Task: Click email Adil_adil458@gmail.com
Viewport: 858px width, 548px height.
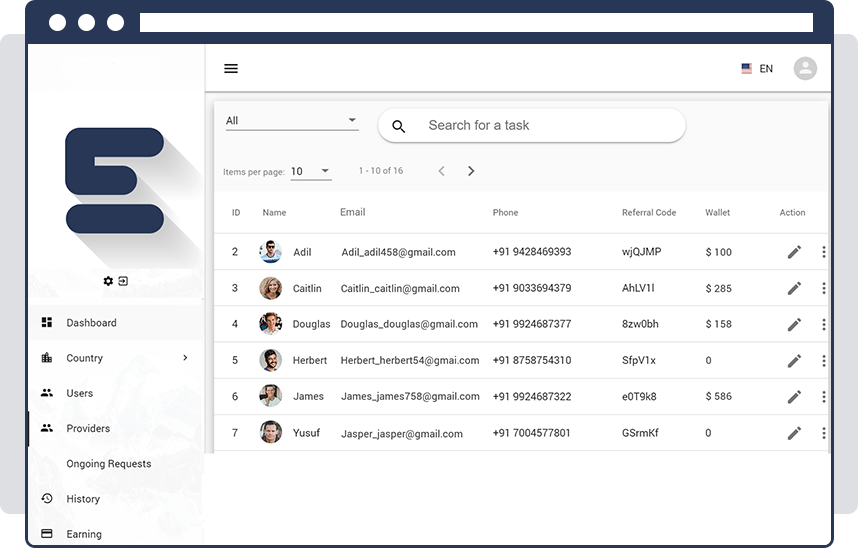Action: pos(398,252)
